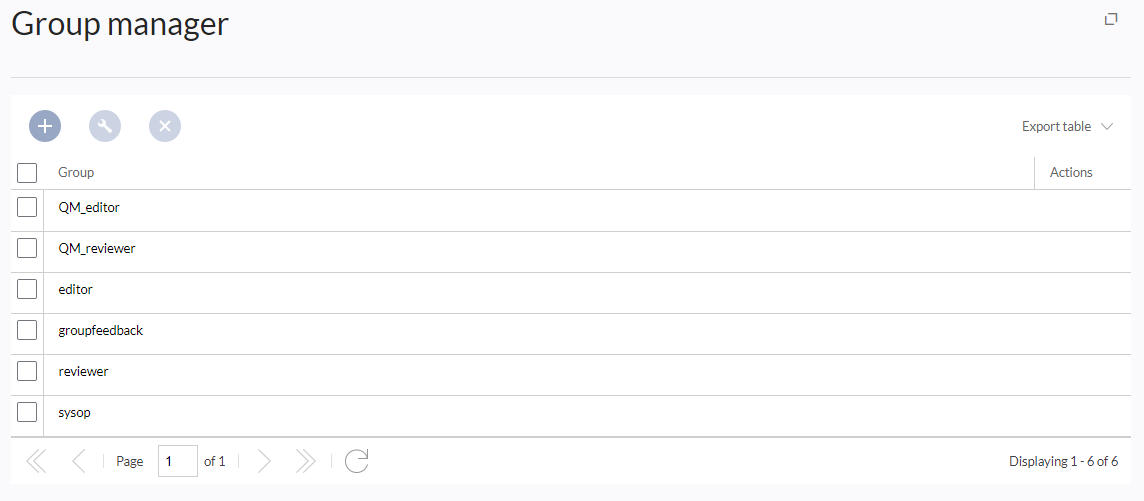Select the sysop group checkbox

coord(27,412)
